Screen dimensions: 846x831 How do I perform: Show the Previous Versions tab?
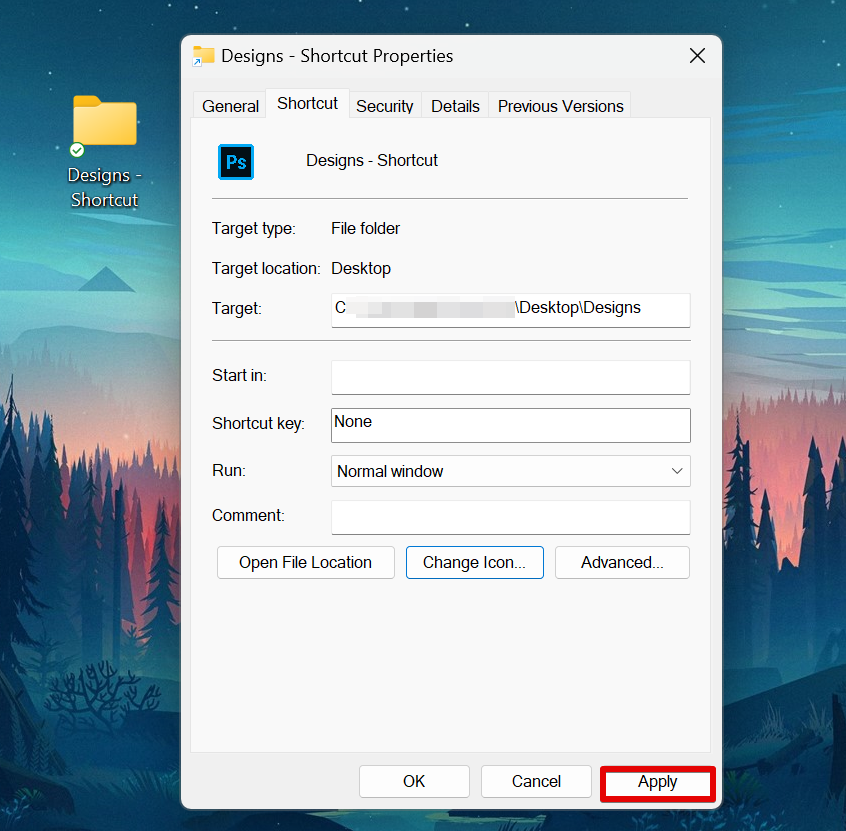coord(560,106)
